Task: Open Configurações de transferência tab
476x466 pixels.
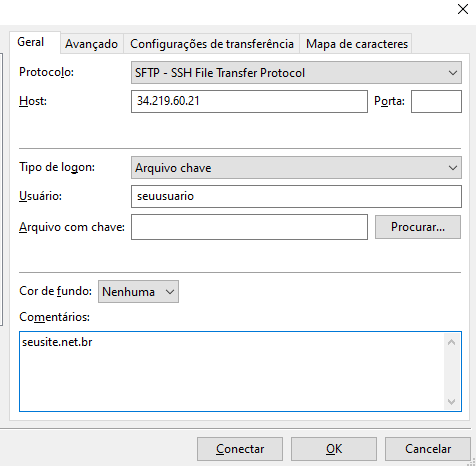Action: (x=212, y=44)
